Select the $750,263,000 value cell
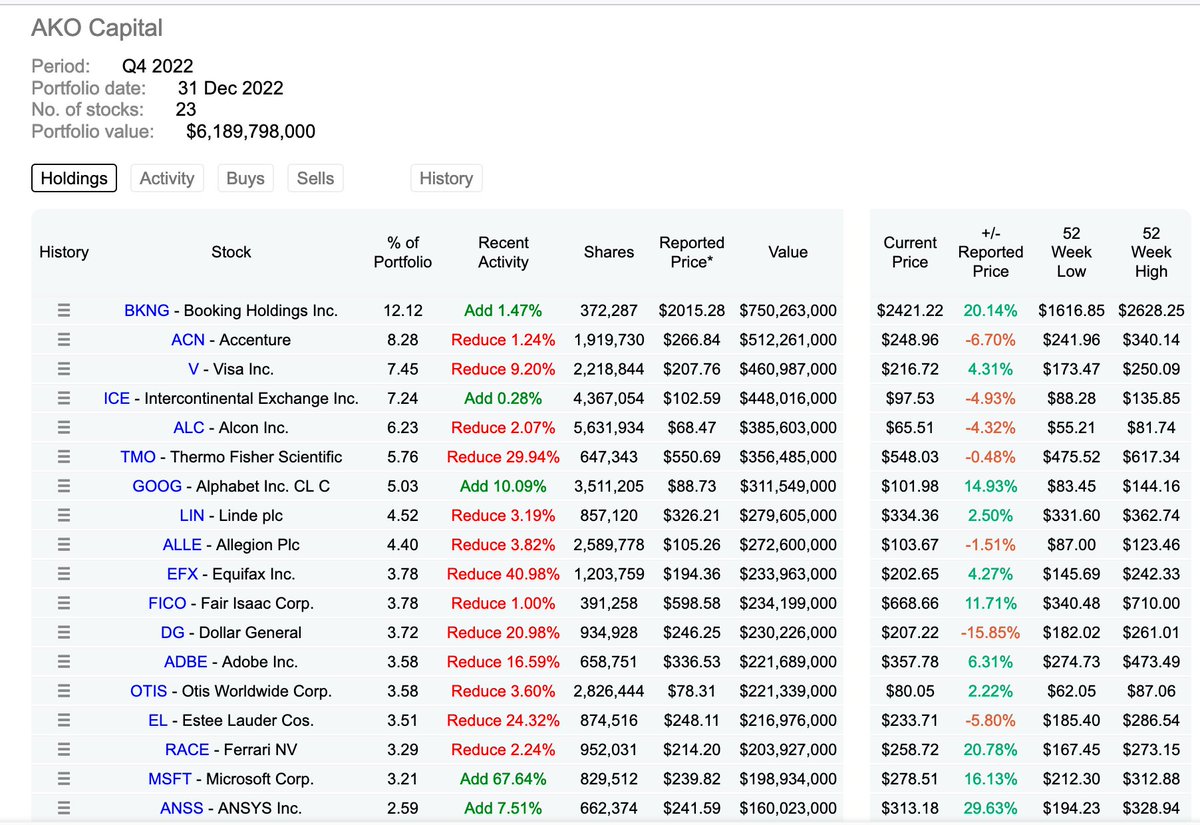Image resolution: width=1200 pixels, height=825 pixels. click(788, 311)
